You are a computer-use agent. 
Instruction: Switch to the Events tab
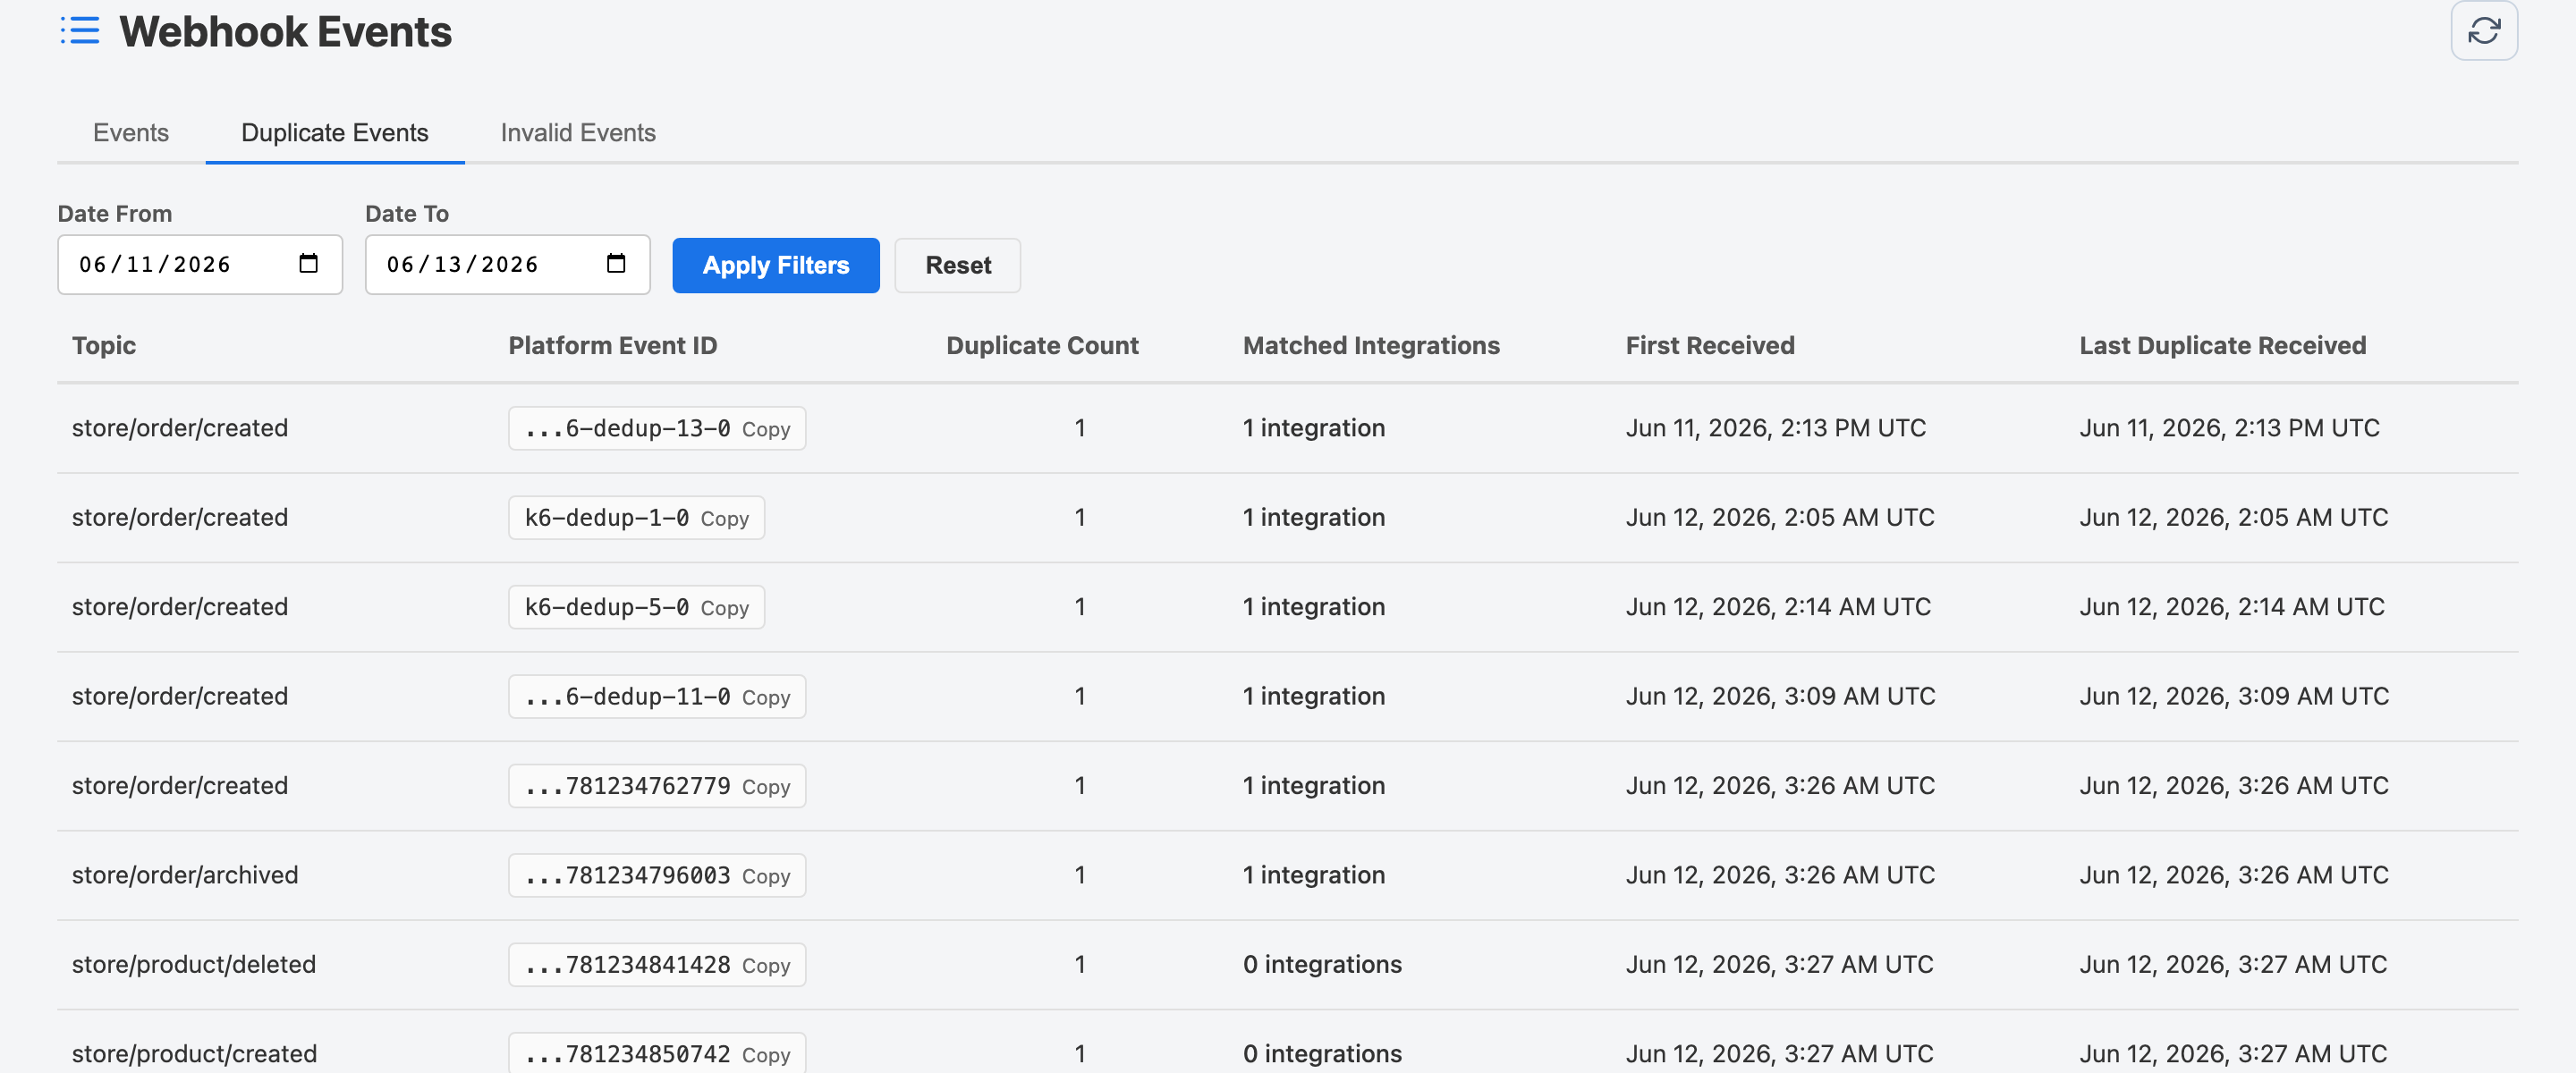tap(131, 132)
